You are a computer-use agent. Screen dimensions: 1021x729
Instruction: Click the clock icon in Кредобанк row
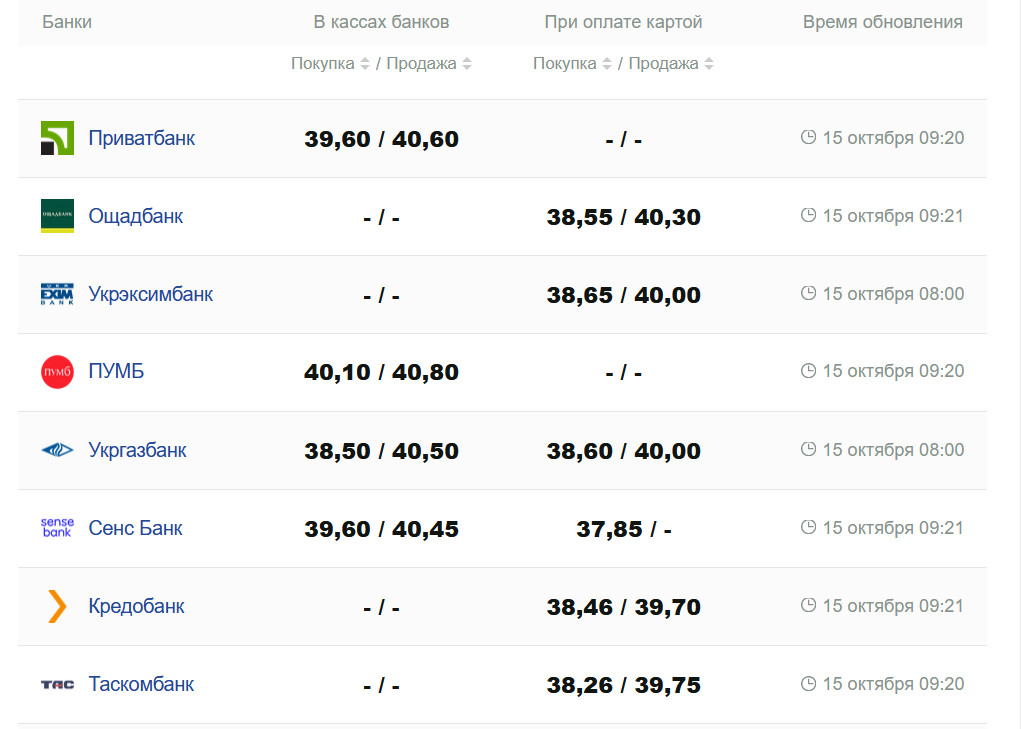[x=809, y=605]
